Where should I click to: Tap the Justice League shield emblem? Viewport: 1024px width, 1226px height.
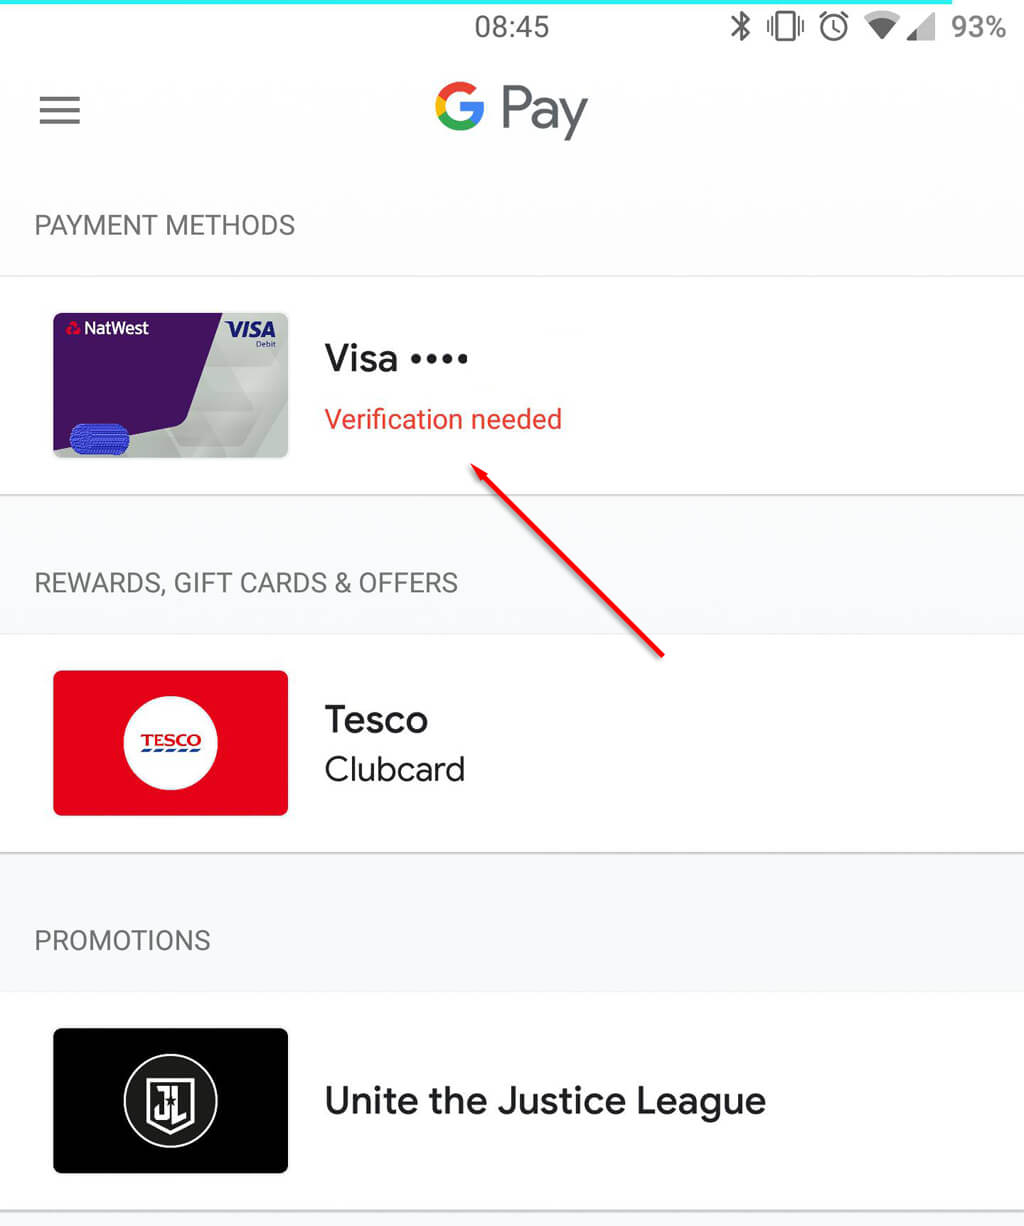[x=170, y=1101]
